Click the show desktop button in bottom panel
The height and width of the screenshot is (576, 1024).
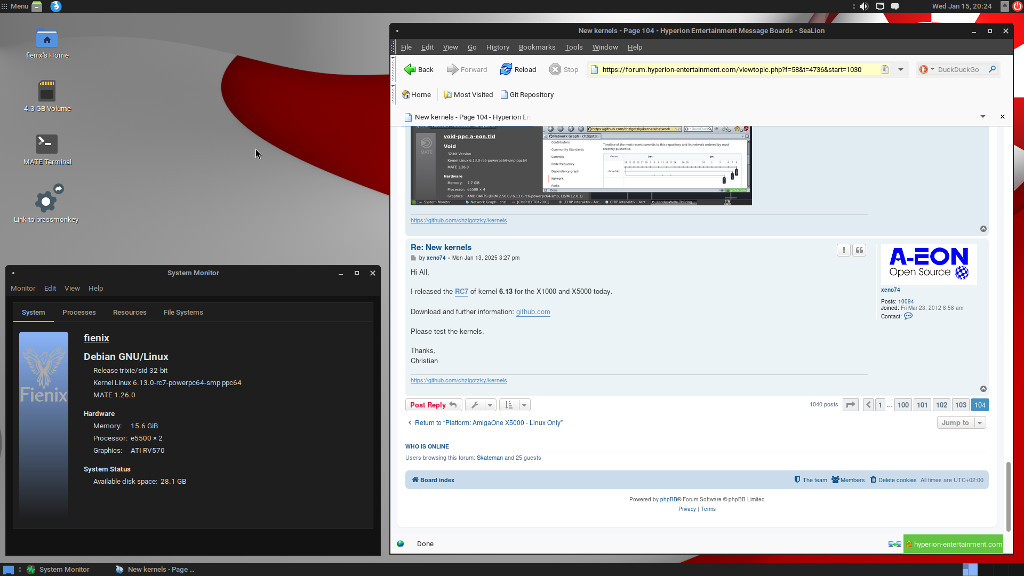click(x=8, y=569)
